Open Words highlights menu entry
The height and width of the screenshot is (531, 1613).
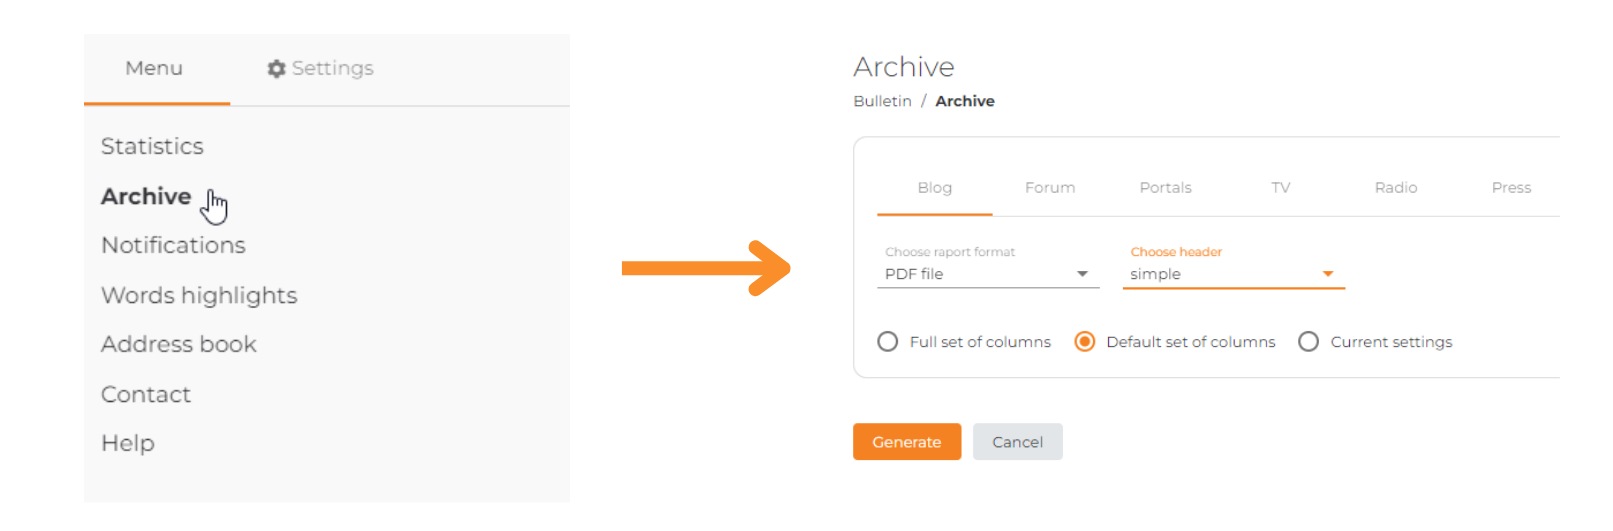199,295
